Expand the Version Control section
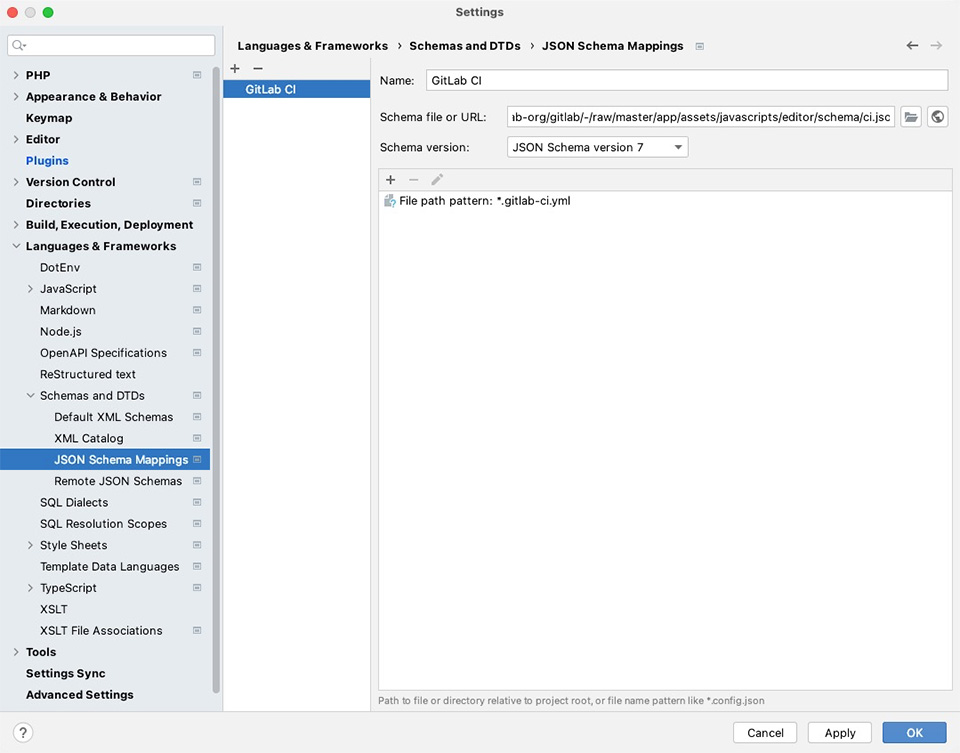The width and height of the screenshot is (960, 753). [16, 182]
